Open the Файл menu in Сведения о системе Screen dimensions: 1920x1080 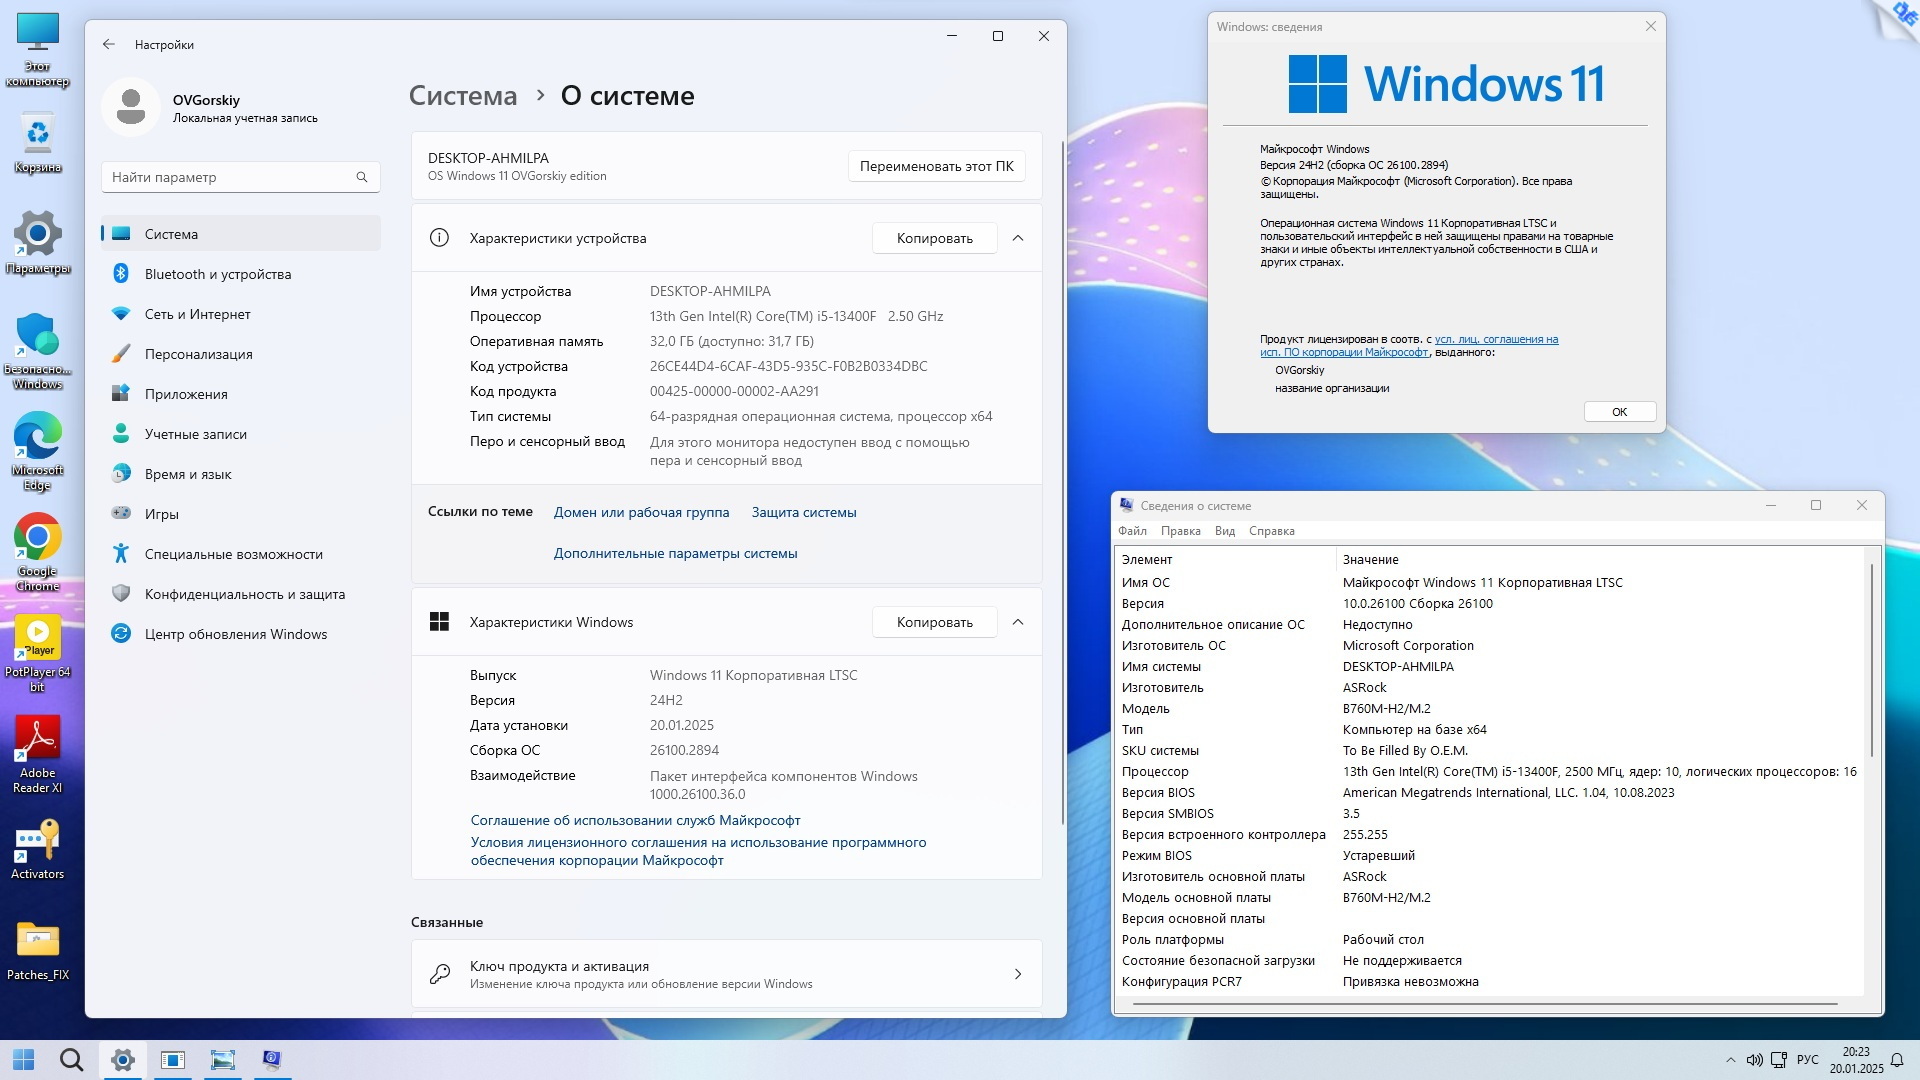coord(1132,531)
